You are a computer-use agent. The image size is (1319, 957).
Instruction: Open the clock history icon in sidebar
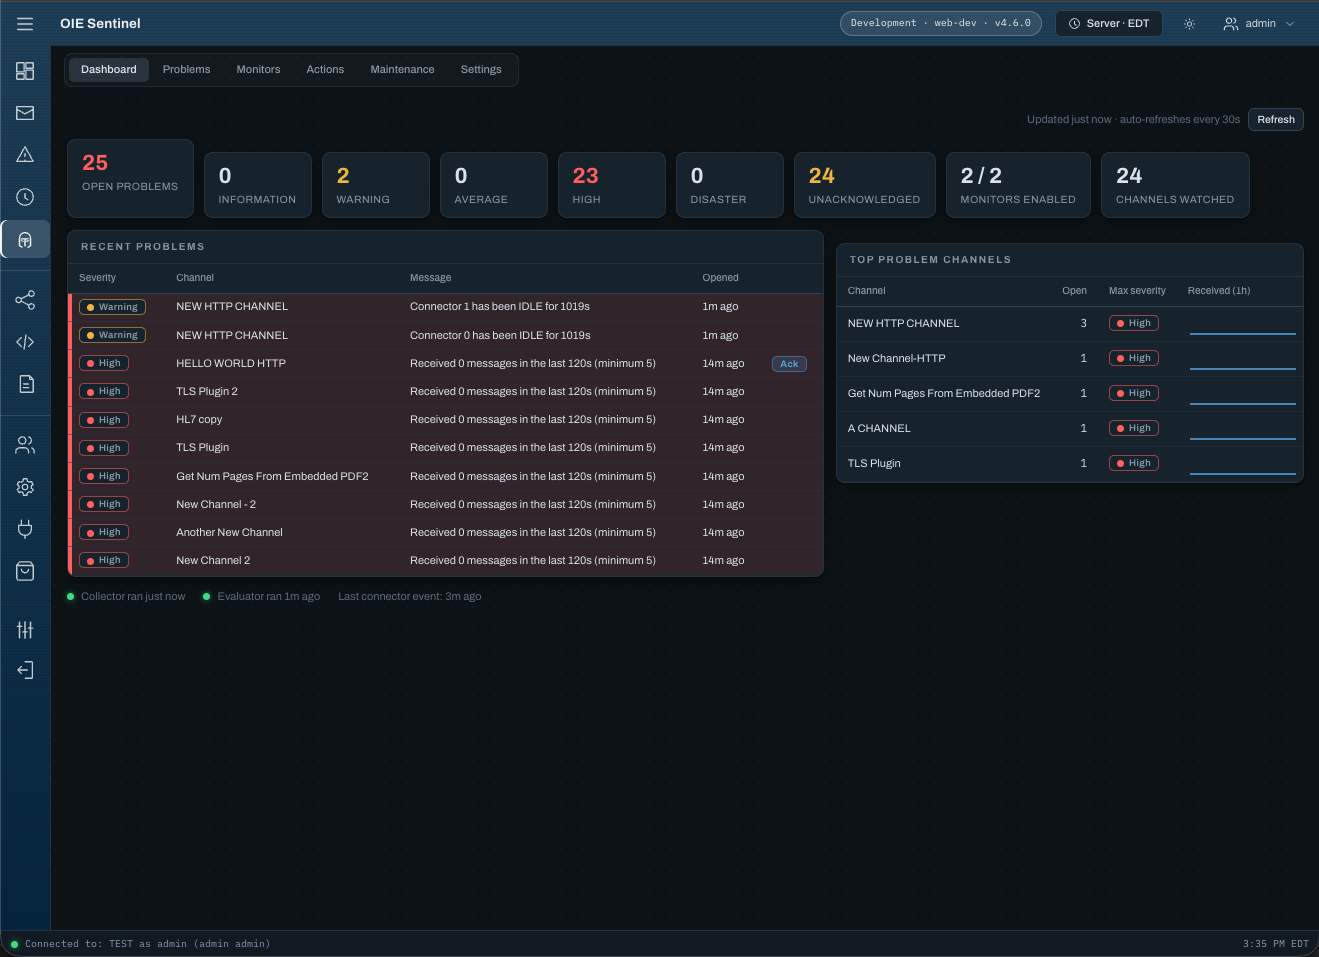click(25, 197)
